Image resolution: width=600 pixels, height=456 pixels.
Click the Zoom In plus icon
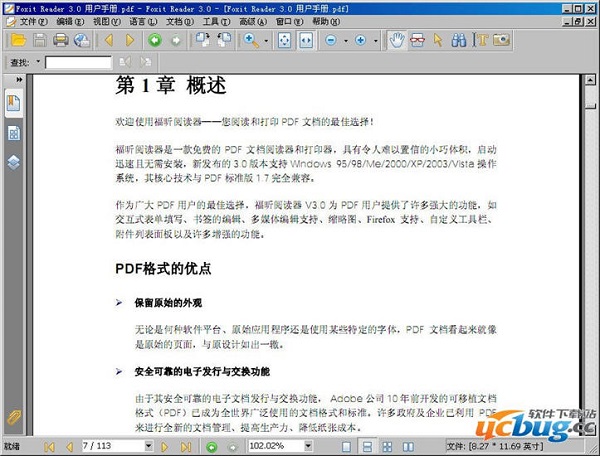point(360,40)
